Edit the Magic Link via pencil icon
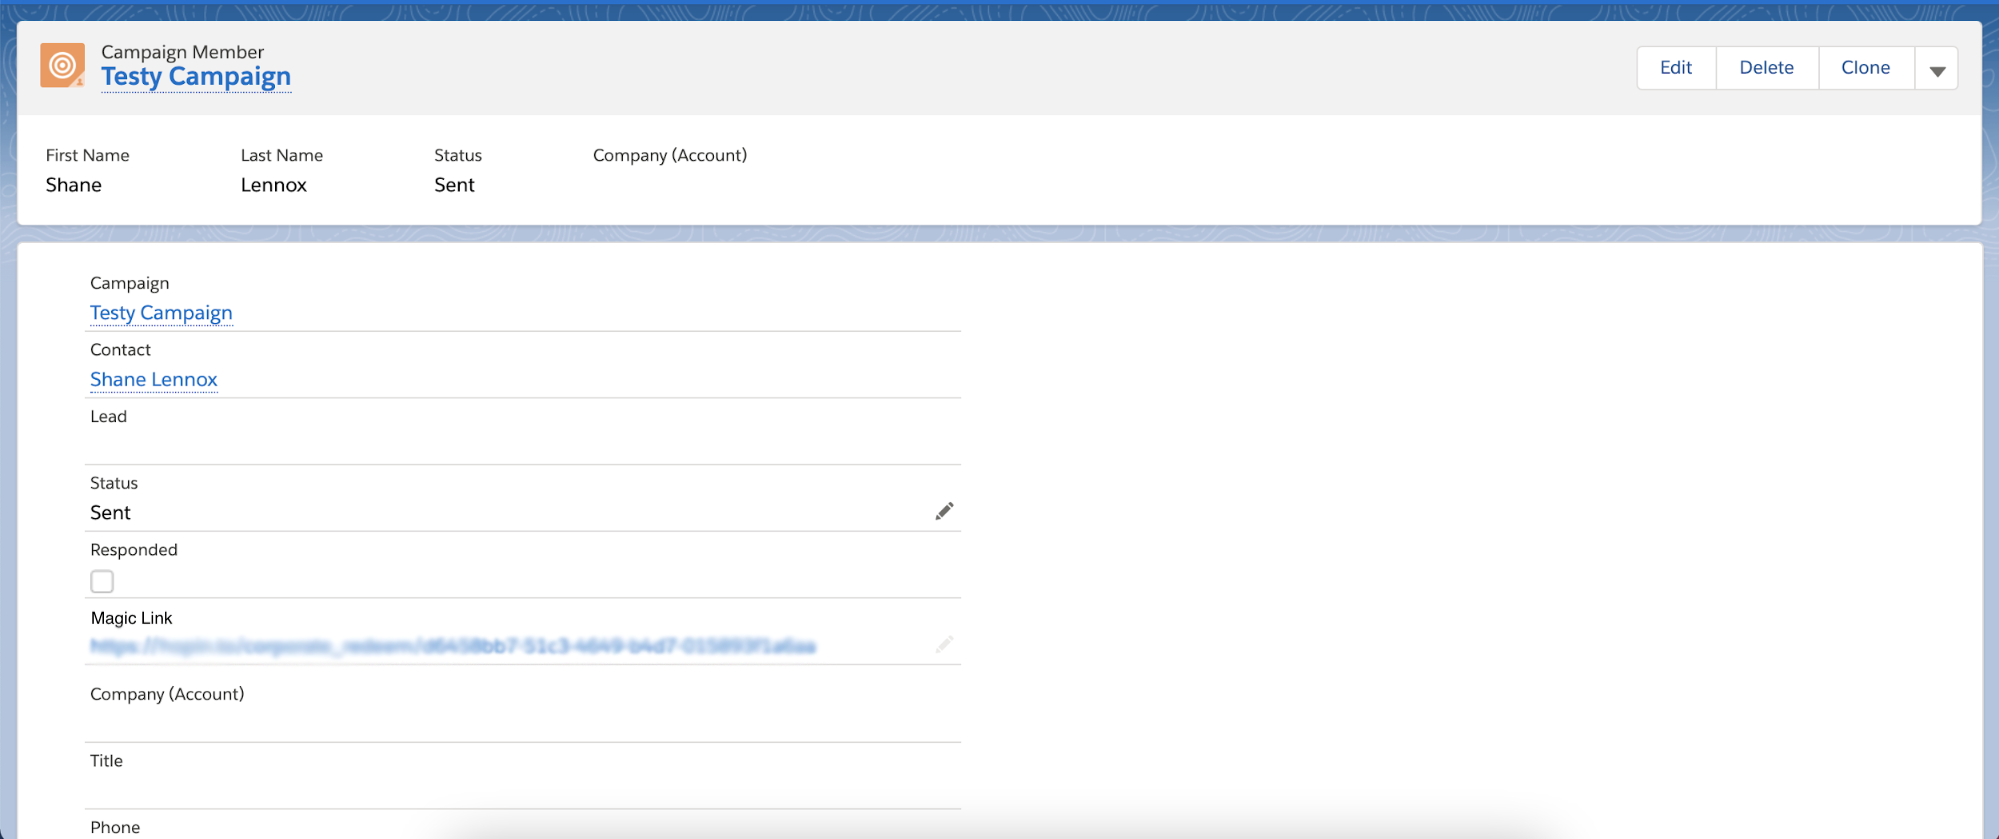1999x839 pixels. coord(944,645)
